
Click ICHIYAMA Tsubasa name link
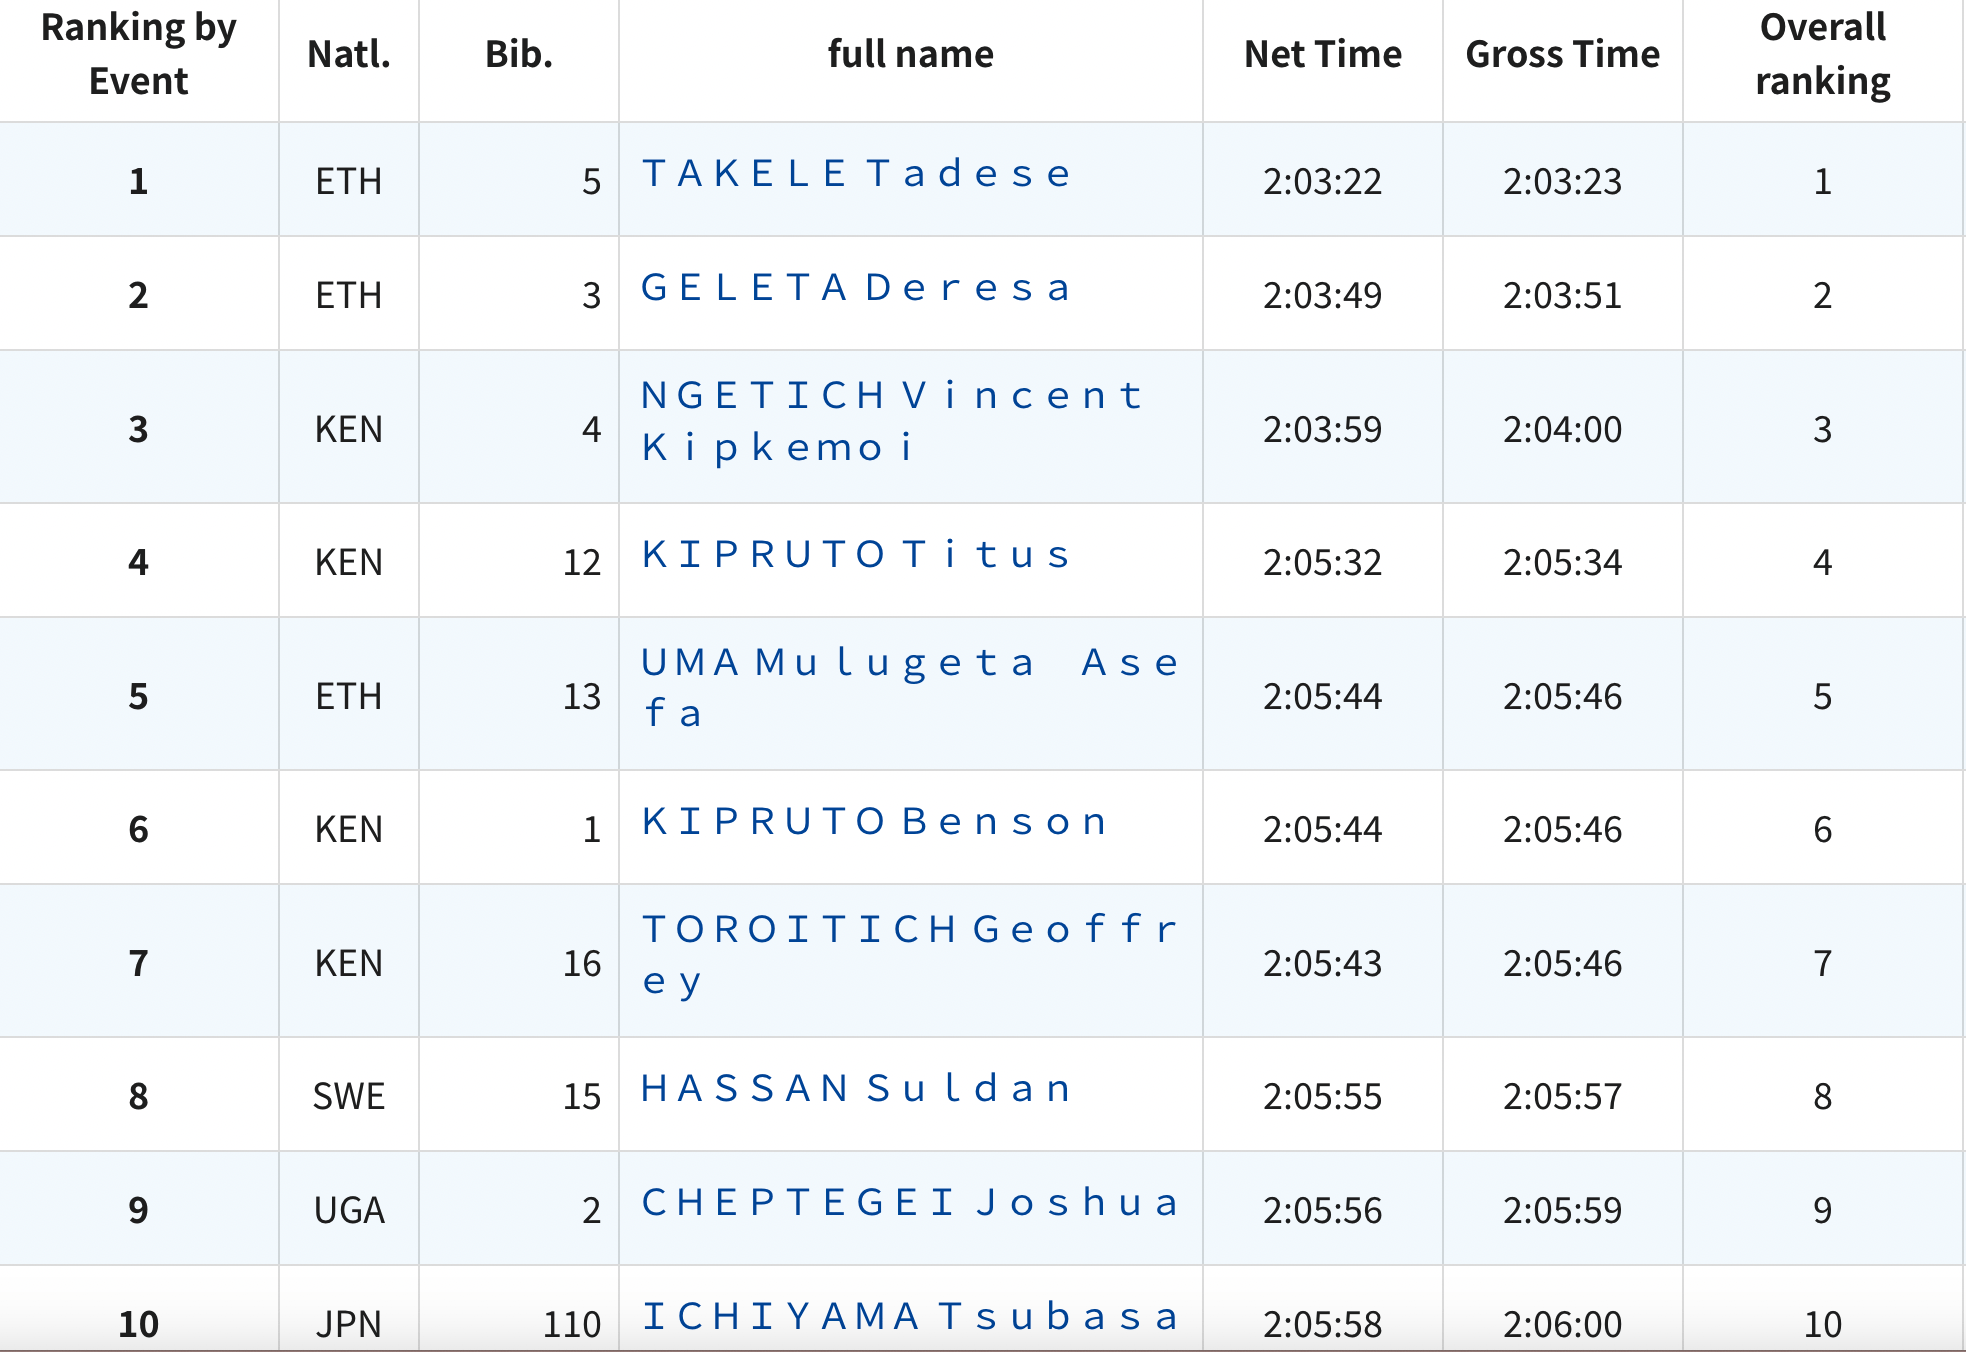908,1317
